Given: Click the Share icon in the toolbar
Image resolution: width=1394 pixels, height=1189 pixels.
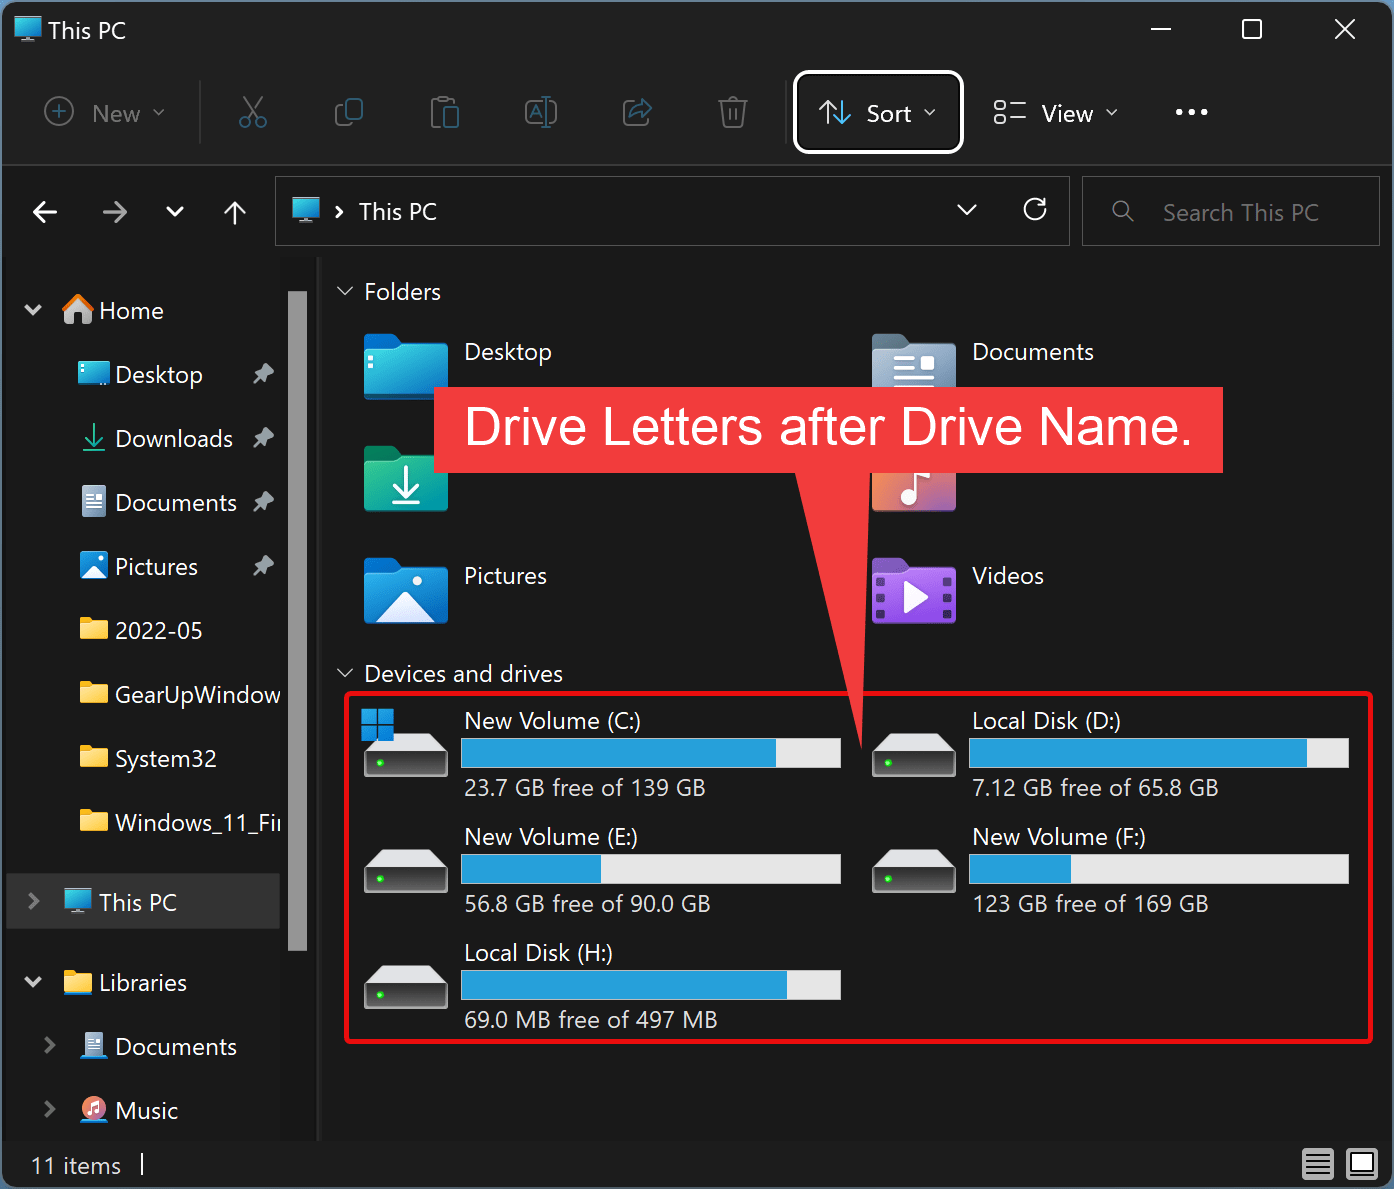Looking at the screenshot, I should tap(637, 112).
